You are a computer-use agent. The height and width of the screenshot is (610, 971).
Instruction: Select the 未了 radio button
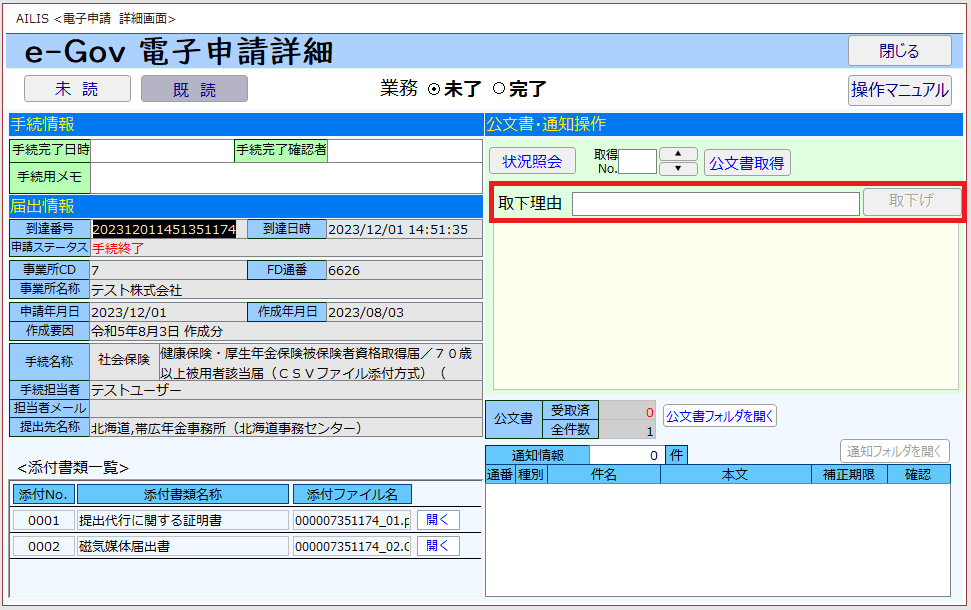click(x=434, y=89)
